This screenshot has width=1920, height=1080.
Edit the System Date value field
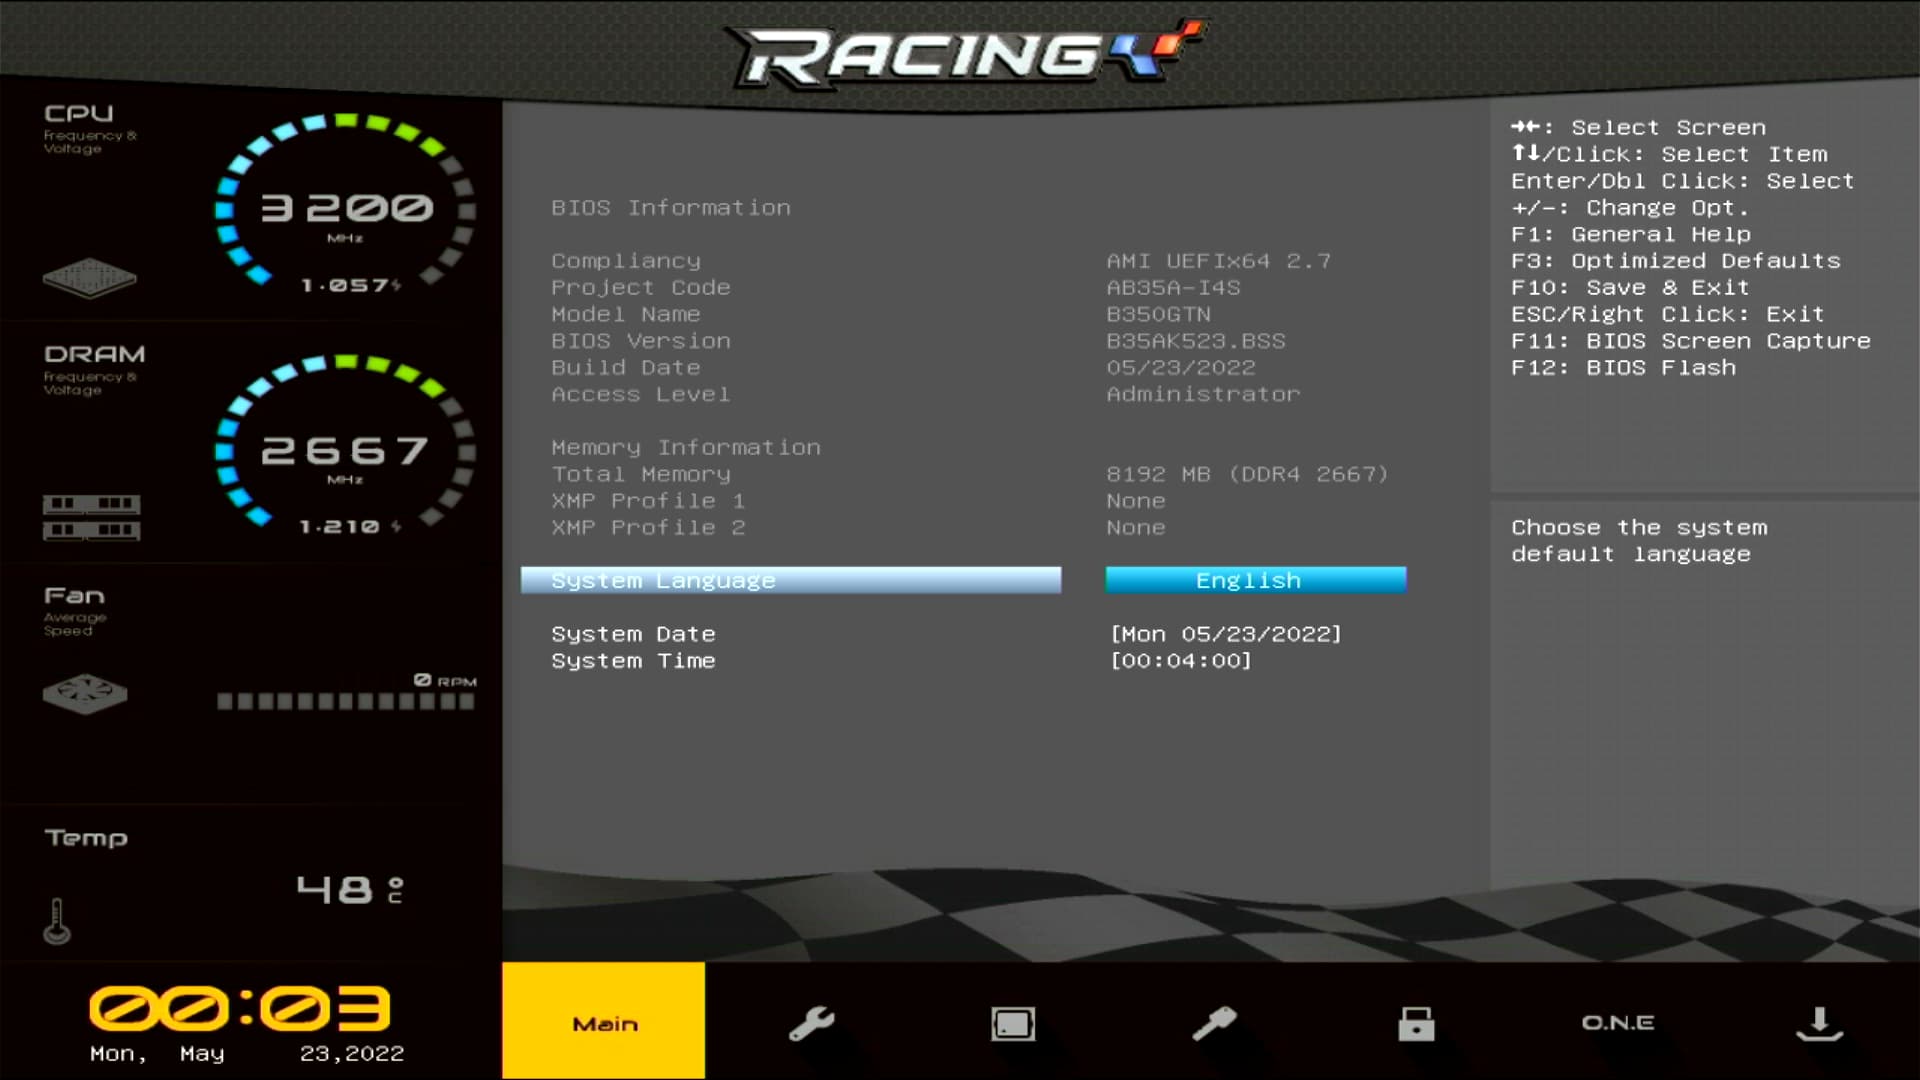(1225, 634)
